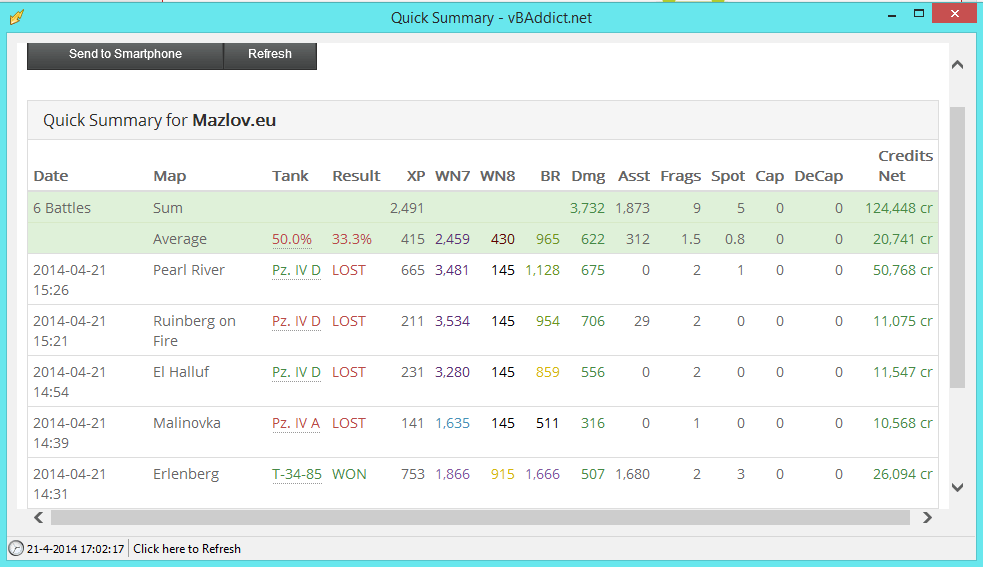The height and width of the screenshot is (567, 983).
Task: Click the horizontal scrollbar thumb
Action: click(480, 517)
